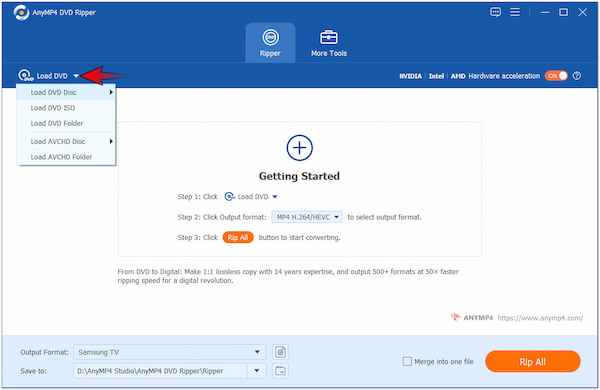
Task: Open the save folder icon beside the path
Action: pos(280,371)
